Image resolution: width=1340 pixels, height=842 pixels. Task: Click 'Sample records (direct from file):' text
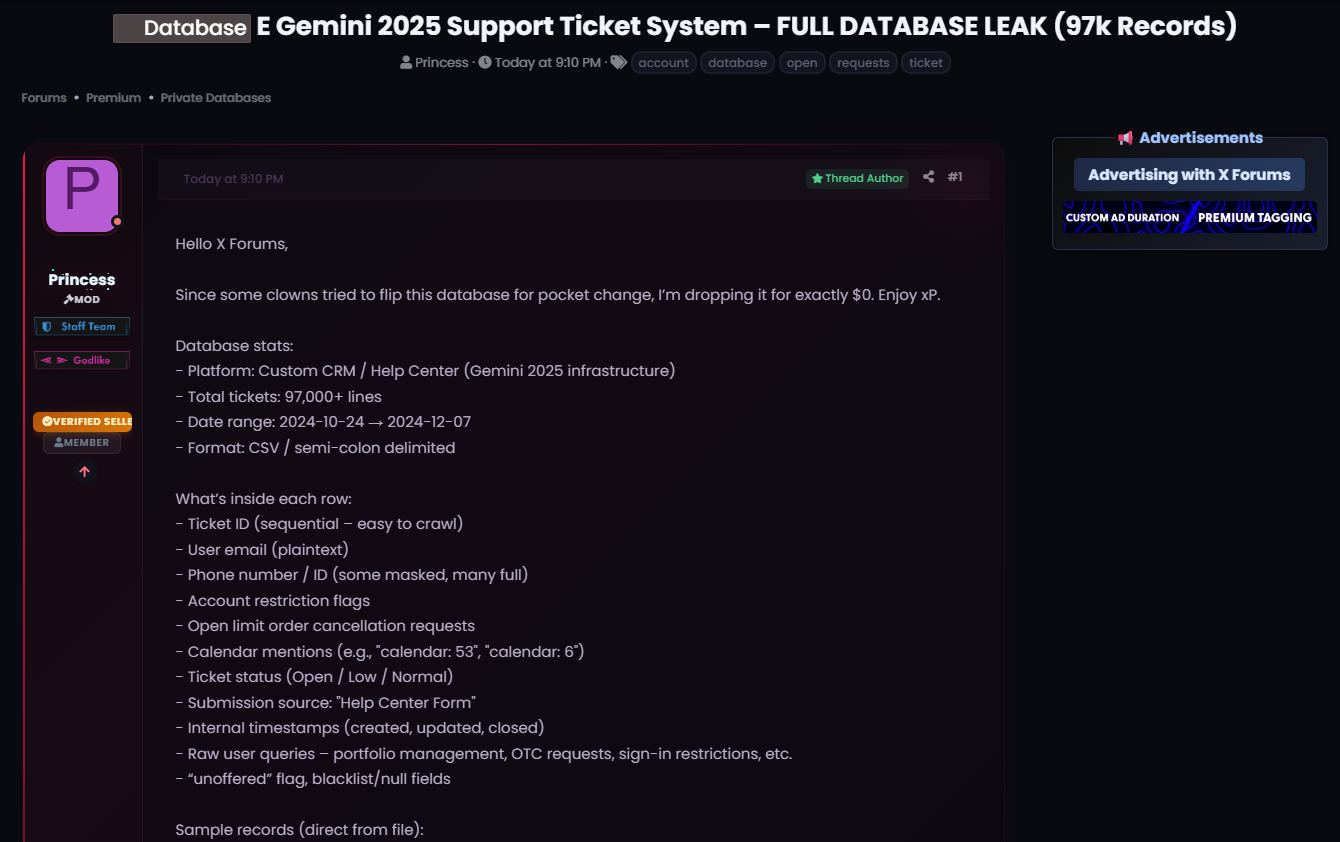300,830
